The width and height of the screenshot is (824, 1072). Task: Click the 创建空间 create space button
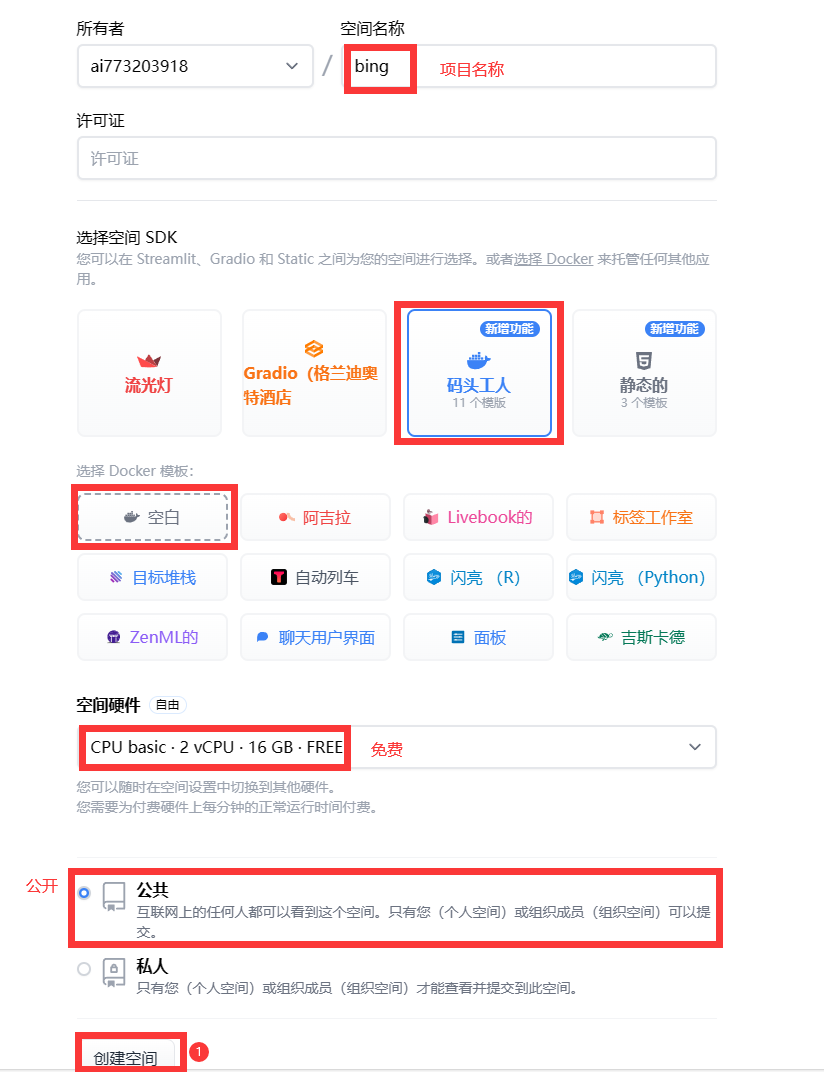tap(129, 1056)
